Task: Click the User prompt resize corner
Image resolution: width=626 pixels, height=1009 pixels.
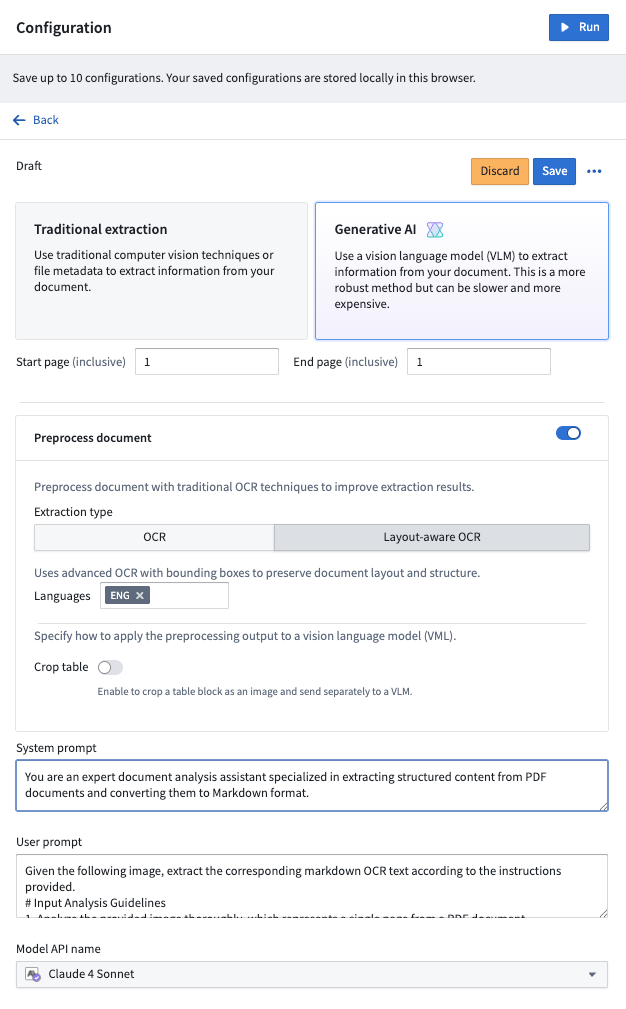Action: (x=603, y=913)
